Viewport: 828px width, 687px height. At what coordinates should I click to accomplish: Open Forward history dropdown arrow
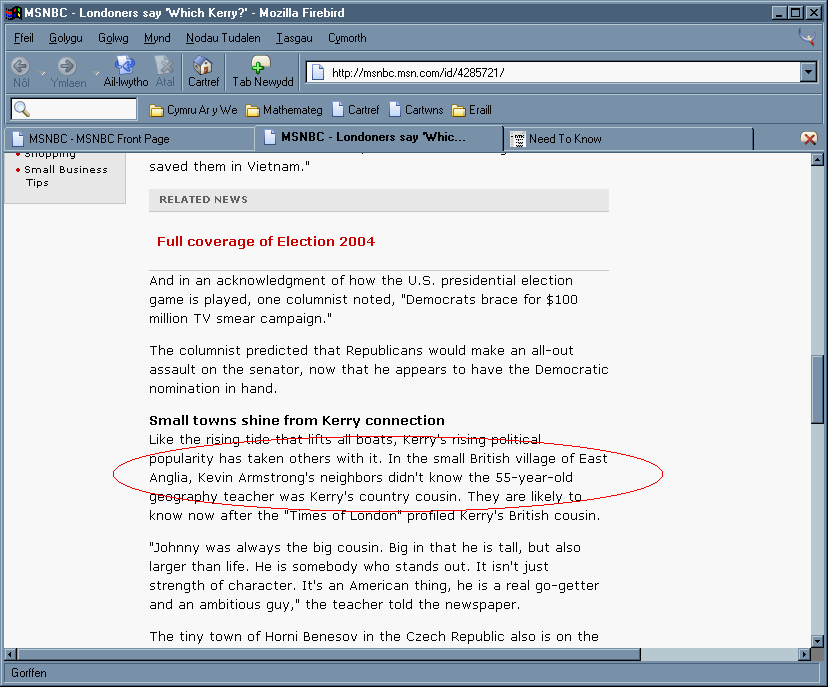[96, 73]
